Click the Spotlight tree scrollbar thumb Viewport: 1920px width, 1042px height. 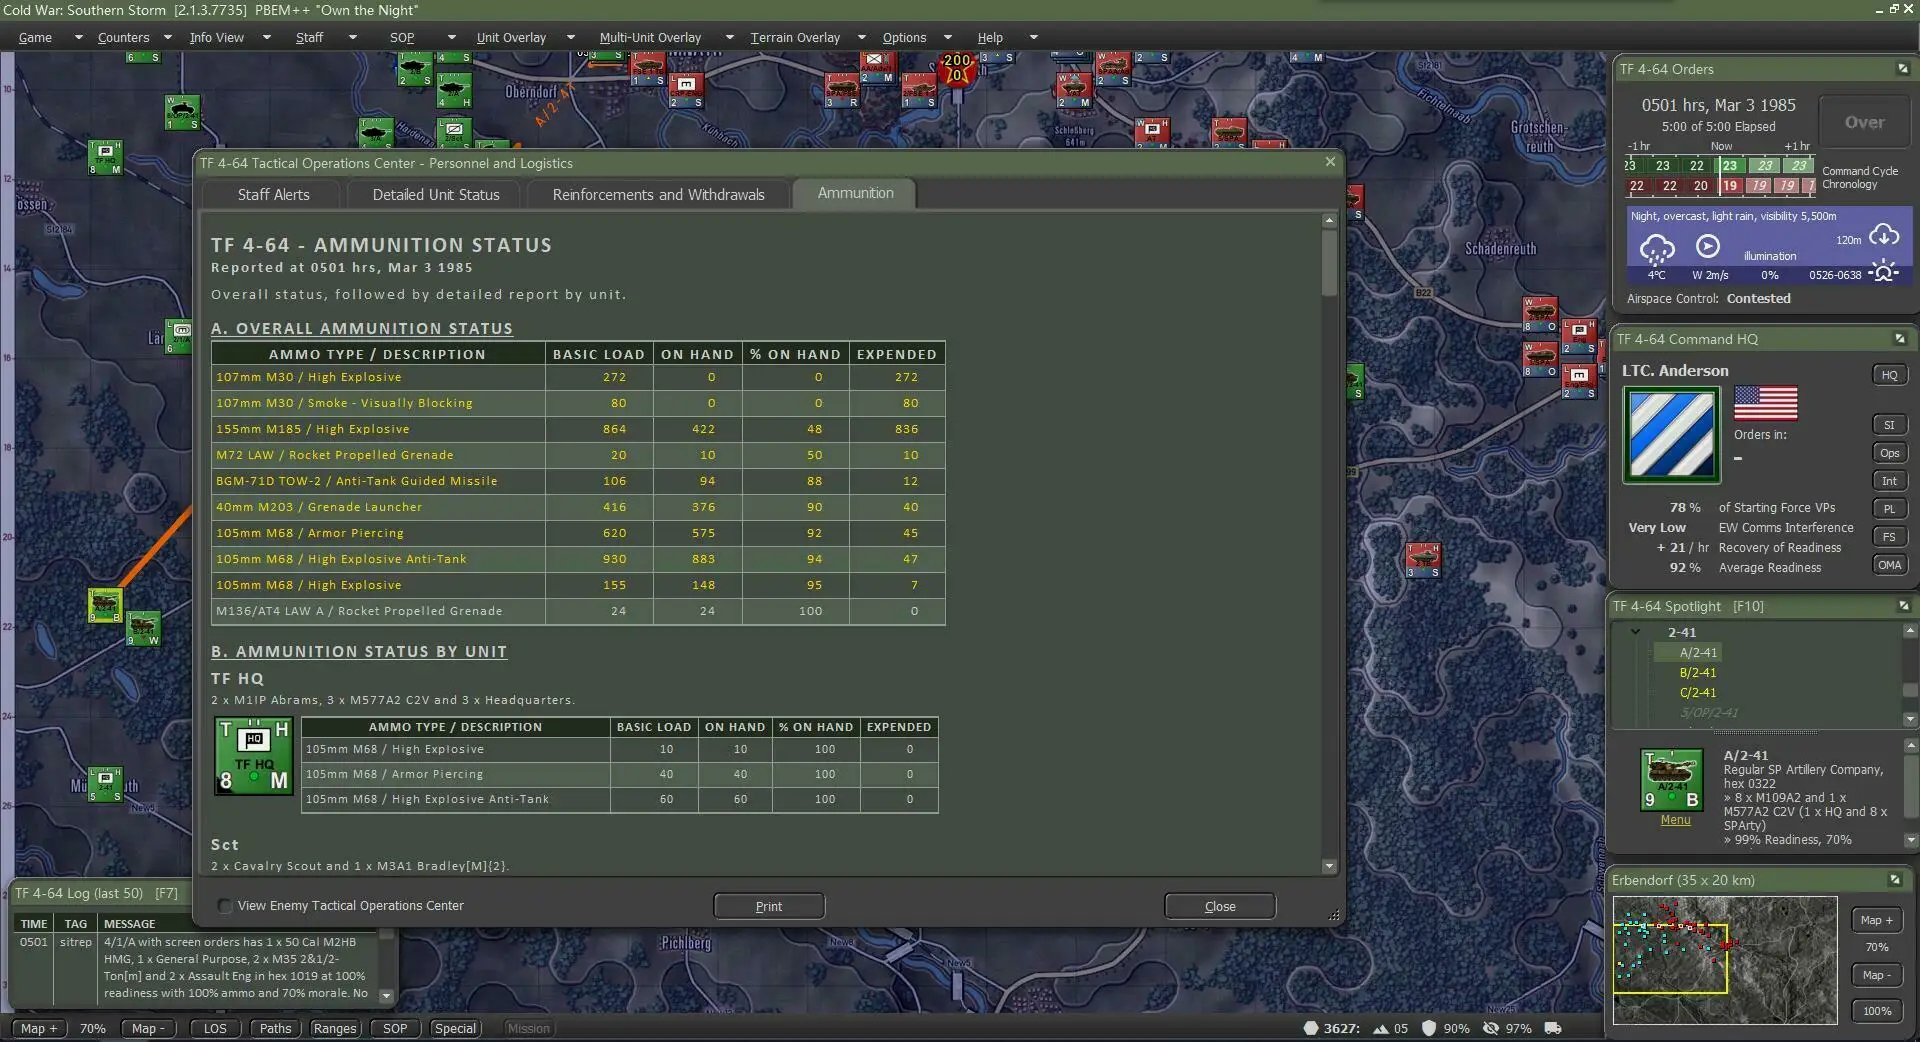(1910, 690)
